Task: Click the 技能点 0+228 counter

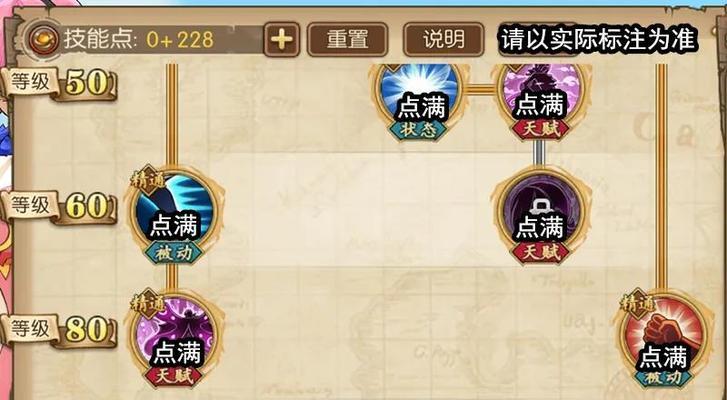Action: [x=139, y=39]
